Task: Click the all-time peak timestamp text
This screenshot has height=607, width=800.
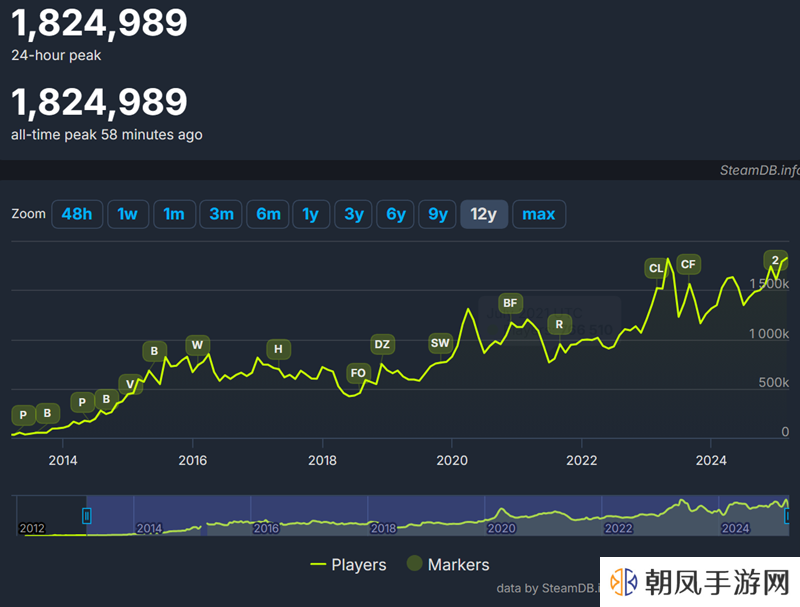Action: point(107,135)
